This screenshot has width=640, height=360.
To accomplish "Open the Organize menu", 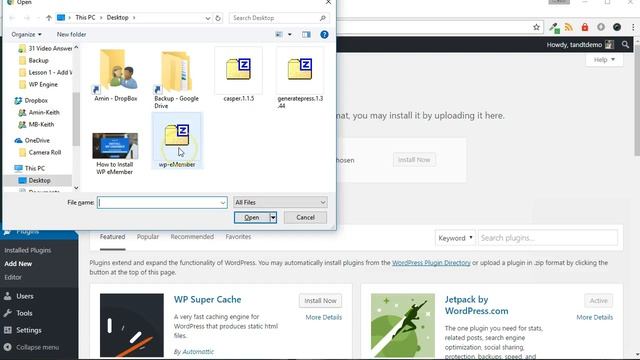I will pos(26,35).
